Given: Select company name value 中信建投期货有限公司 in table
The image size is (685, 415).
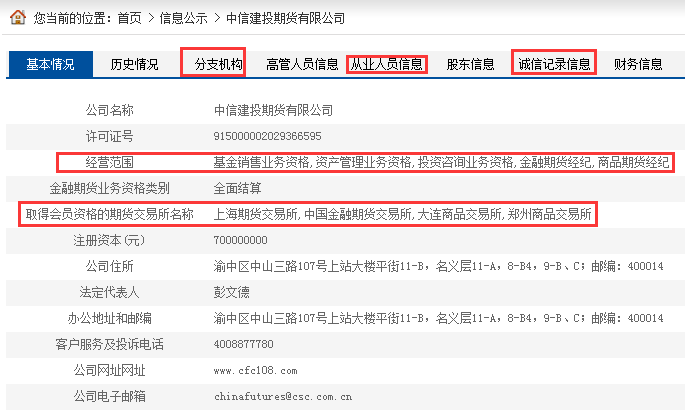Looking at the screenshot, I should [273, 110].
